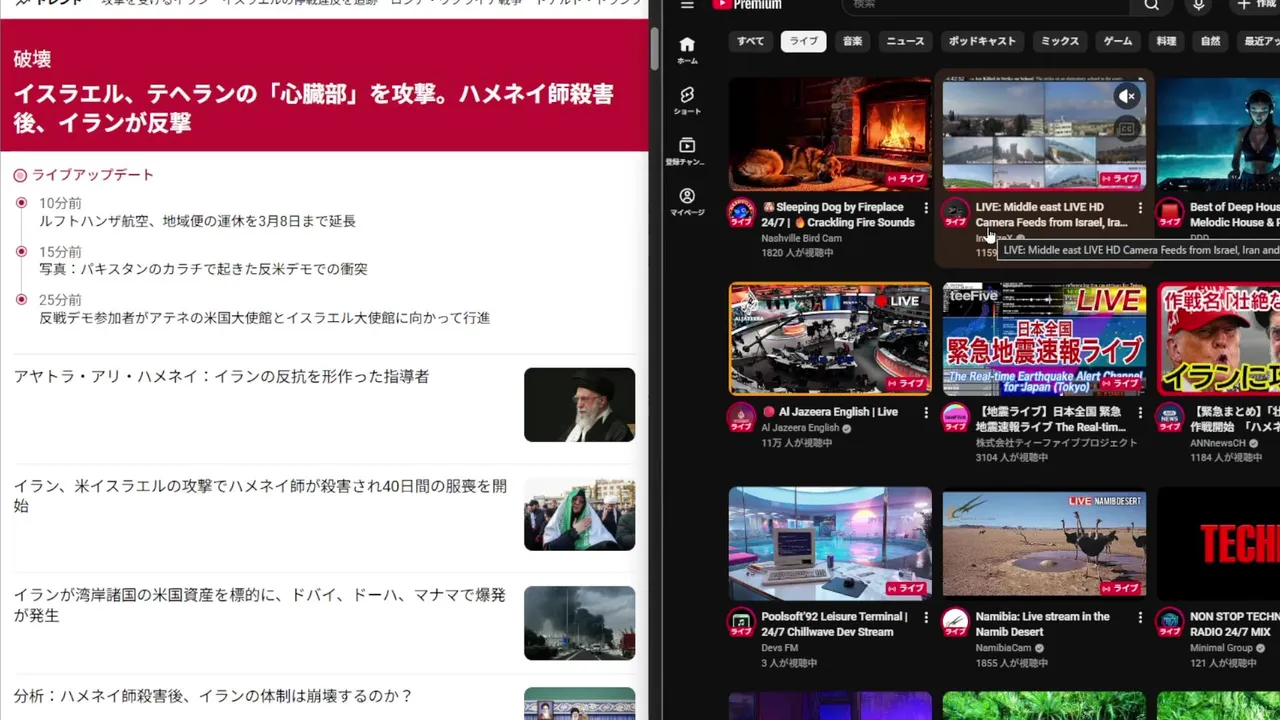
Task: Click the NamibiaCam channel avatar
Action: 956,623
